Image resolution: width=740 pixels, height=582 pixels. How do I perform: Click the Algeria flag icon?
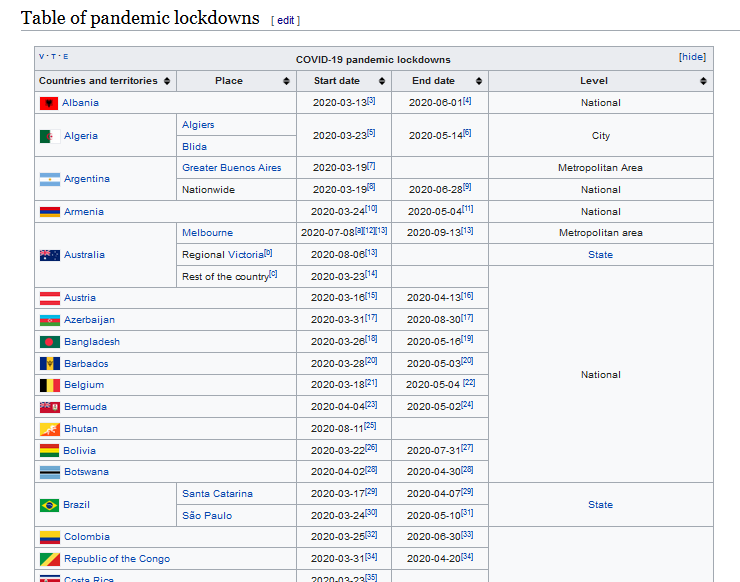pos(50,136)
